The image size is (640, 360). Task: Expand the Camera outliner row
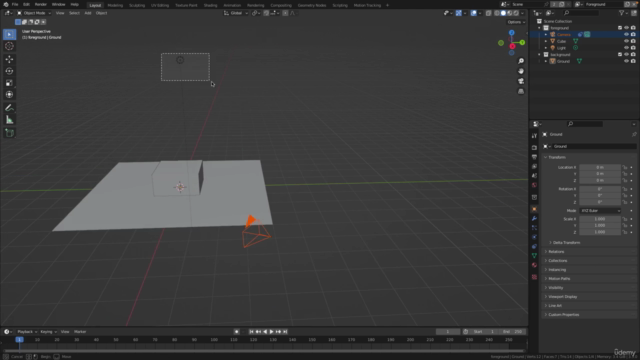tap(546, 35)
